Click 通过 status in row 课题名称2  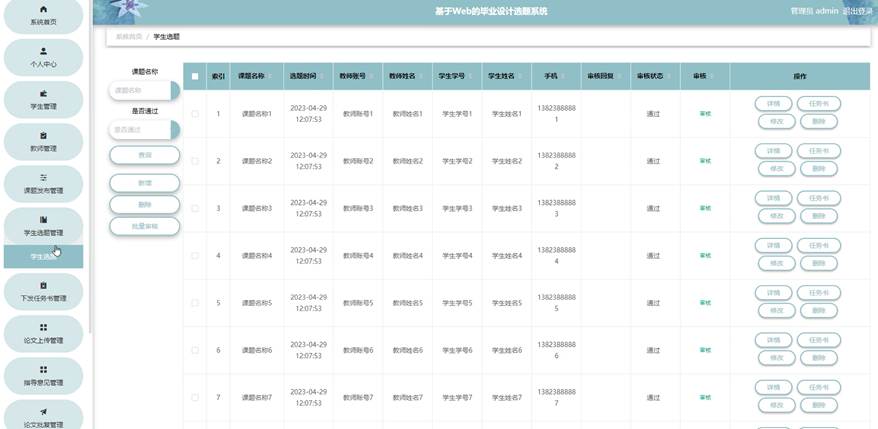coord(653,161)
